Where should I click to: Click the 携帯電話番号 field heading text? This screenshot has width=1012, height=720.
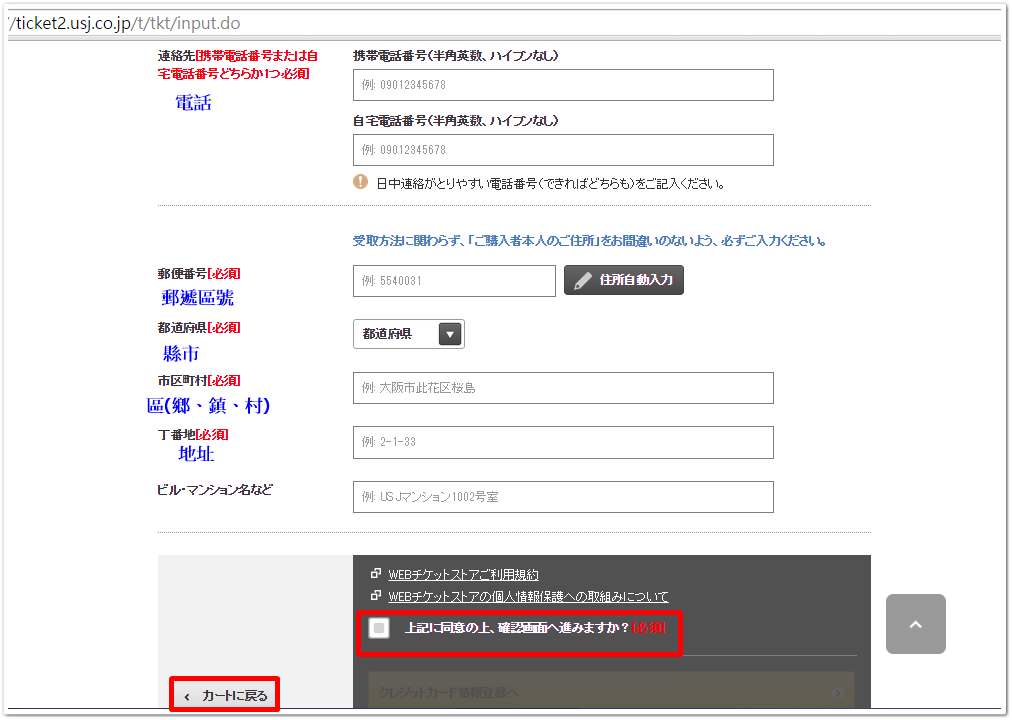pos(456,56)
